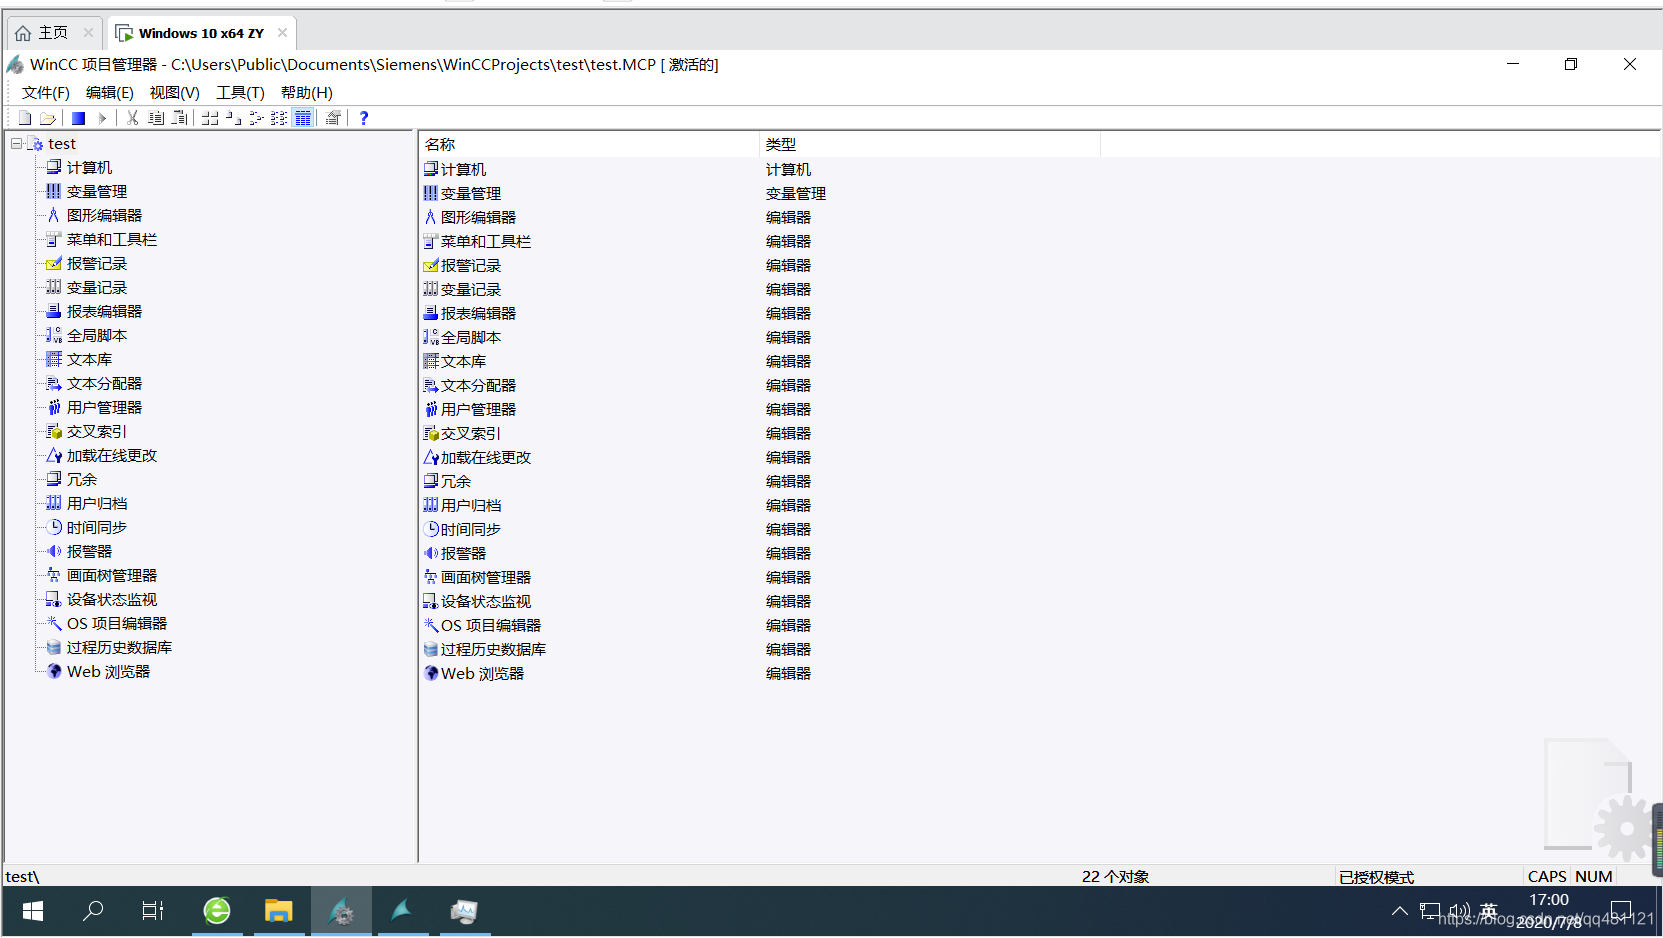This screenshot has height=938, width=1663.
Task: Click the New project toolbar icon
Action: tap(24, 118)
